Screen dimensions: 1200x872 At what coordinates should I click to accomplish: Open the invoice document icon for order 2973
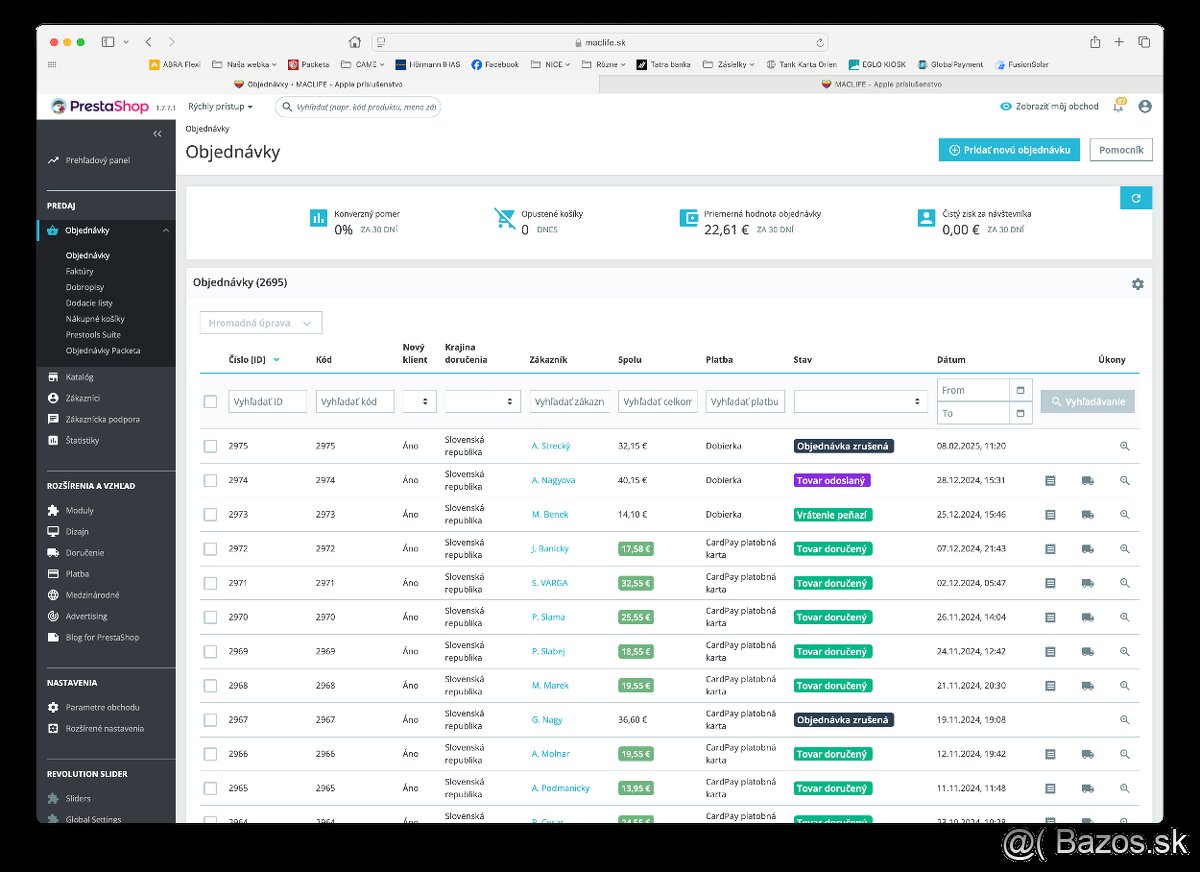(1050, 514)
